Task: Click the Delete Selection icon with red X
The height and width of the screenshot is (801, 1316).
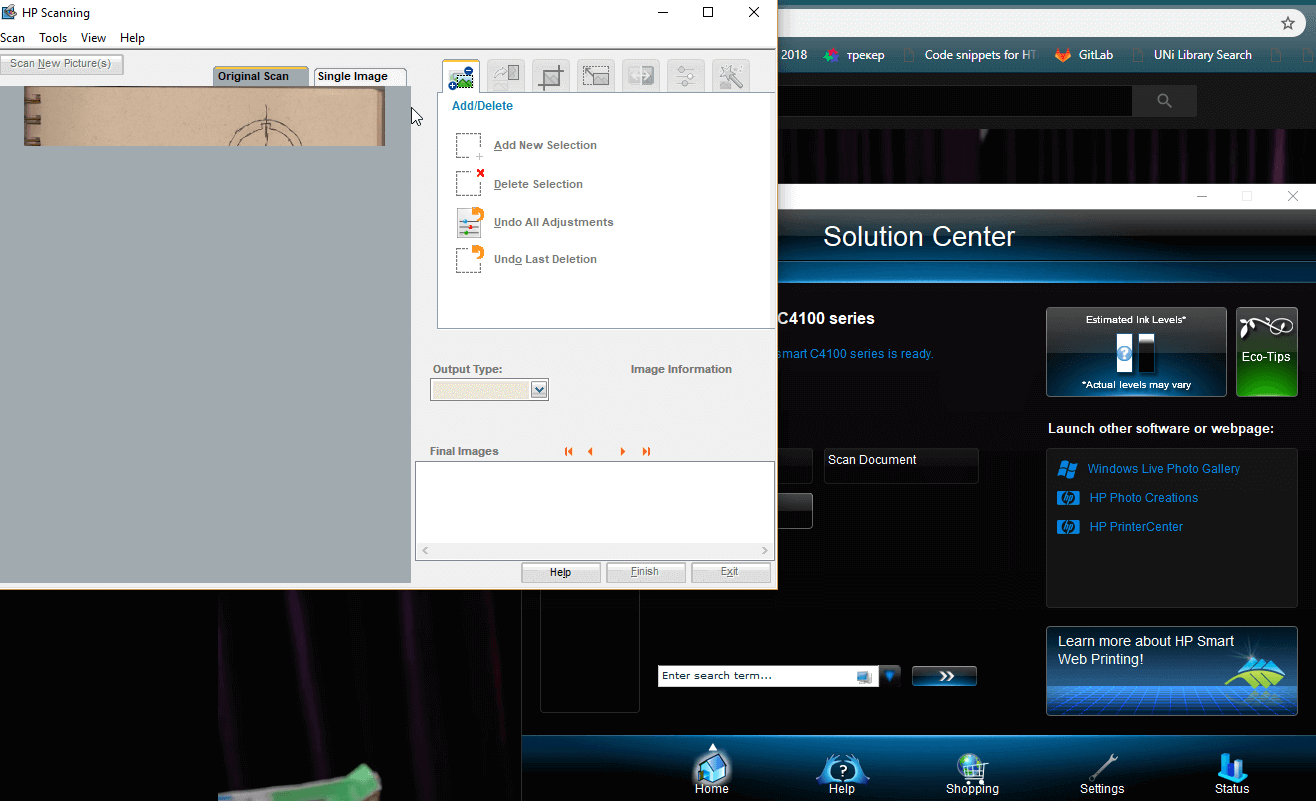Action: pyautogui.click(x=469, y=183)
